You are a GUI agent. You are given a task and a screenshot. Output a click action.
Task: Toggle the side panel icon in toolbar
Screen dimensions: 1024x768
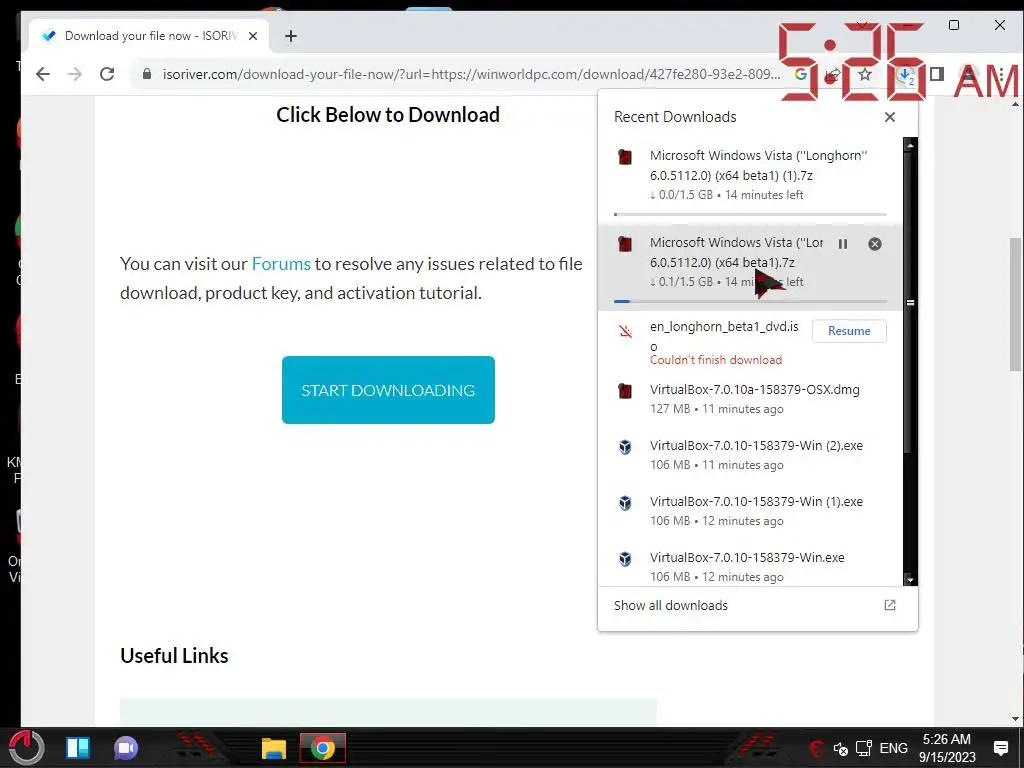(937, 74)
